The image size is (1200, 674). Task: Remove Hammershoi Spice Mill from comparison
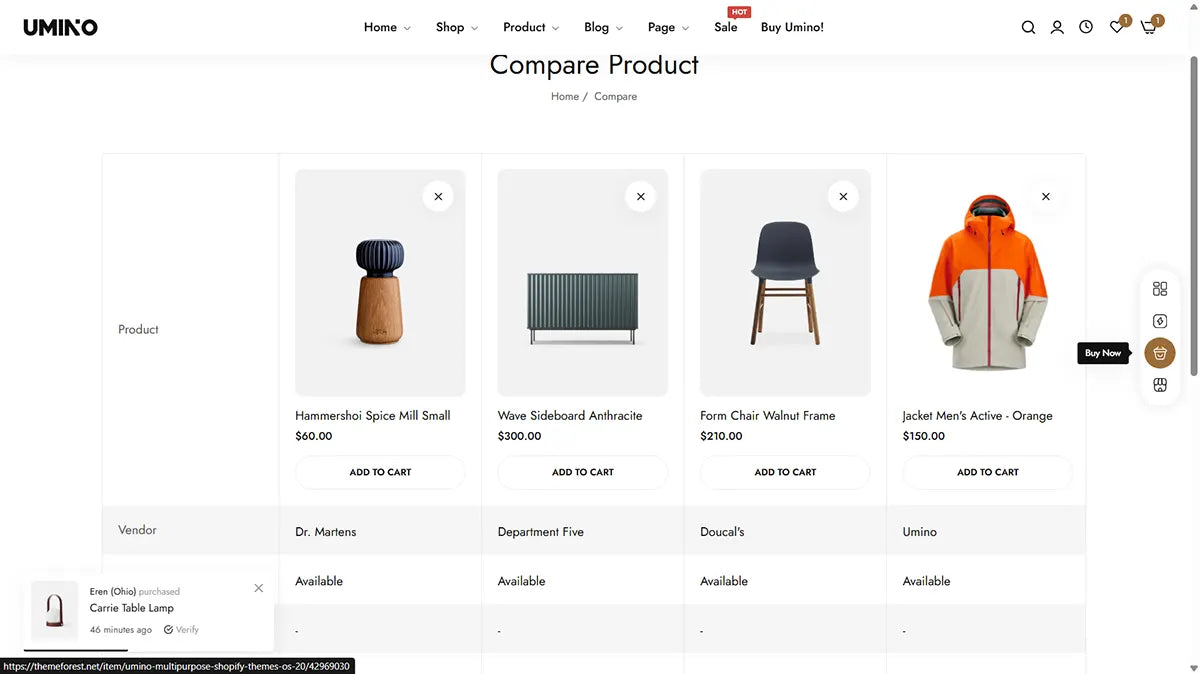pos(438,196)
